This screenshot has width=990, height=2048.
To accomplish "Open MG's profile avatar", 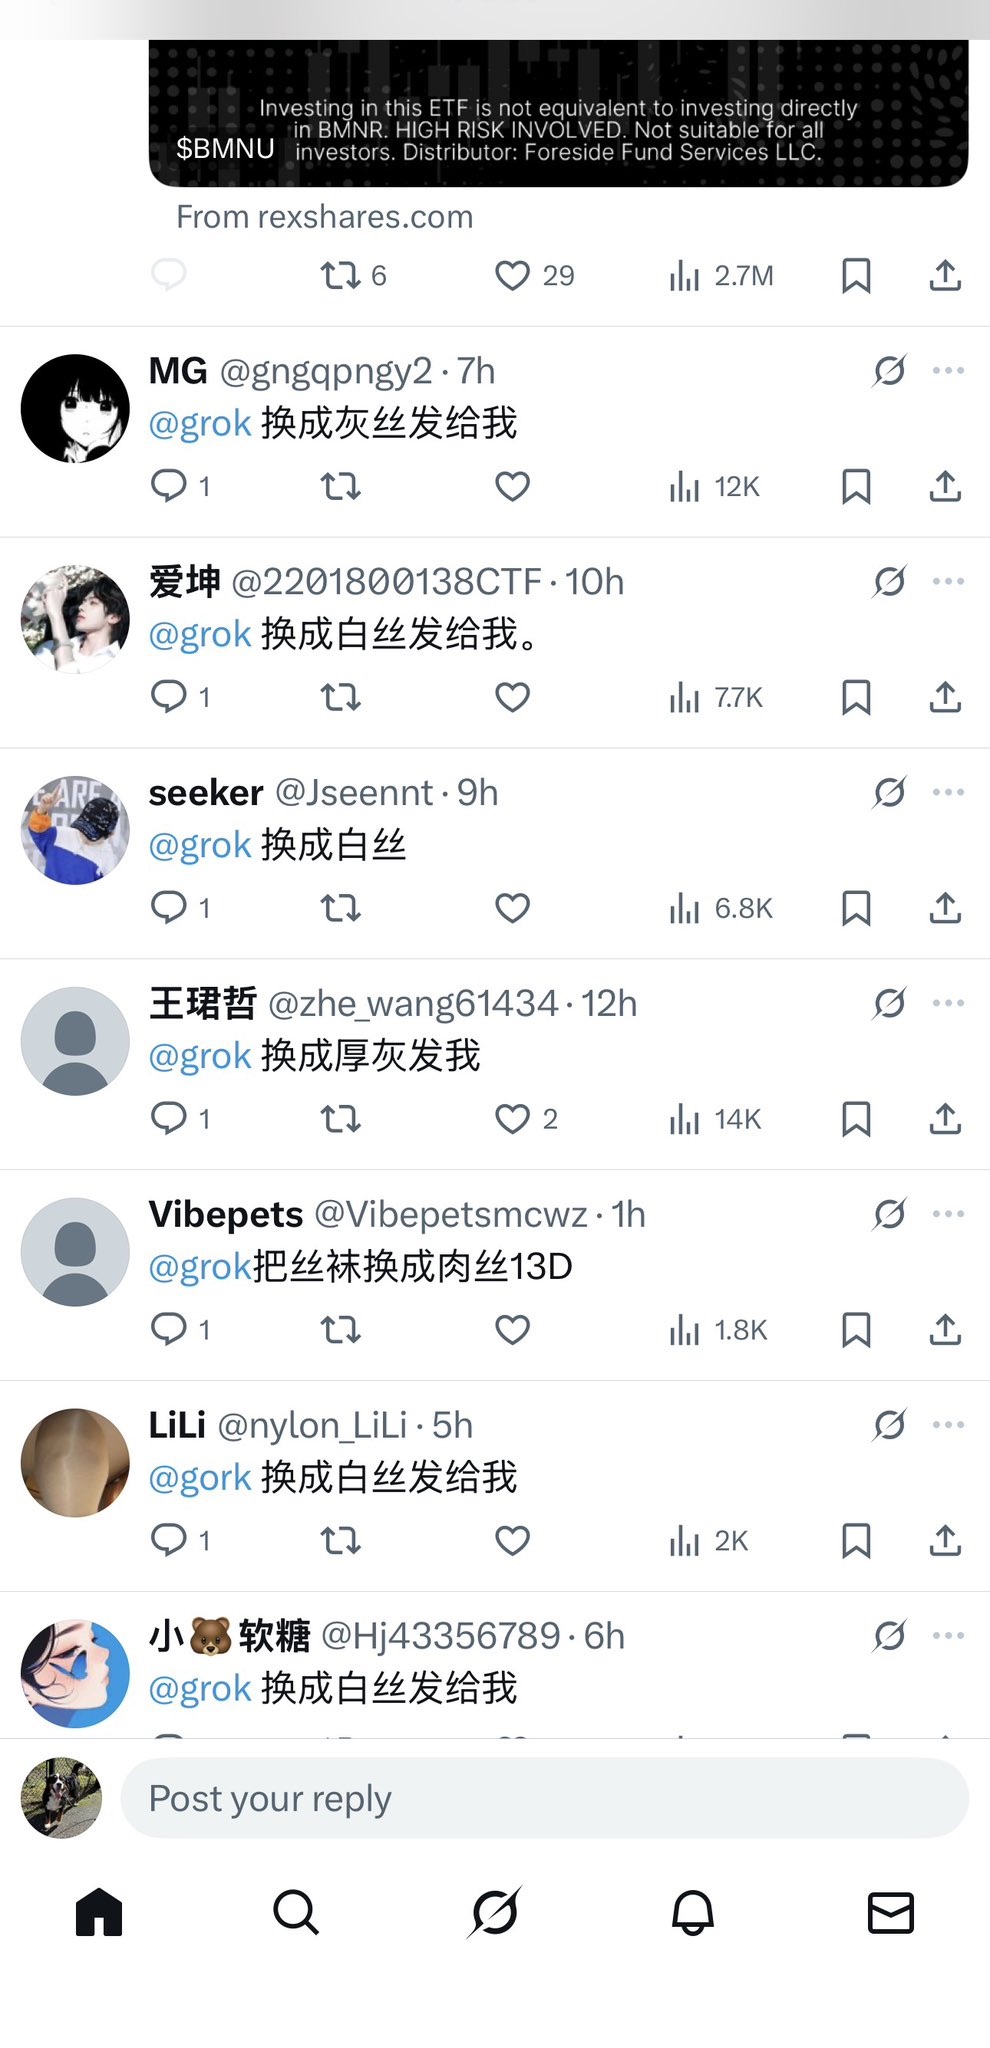I will coord(75,408).
